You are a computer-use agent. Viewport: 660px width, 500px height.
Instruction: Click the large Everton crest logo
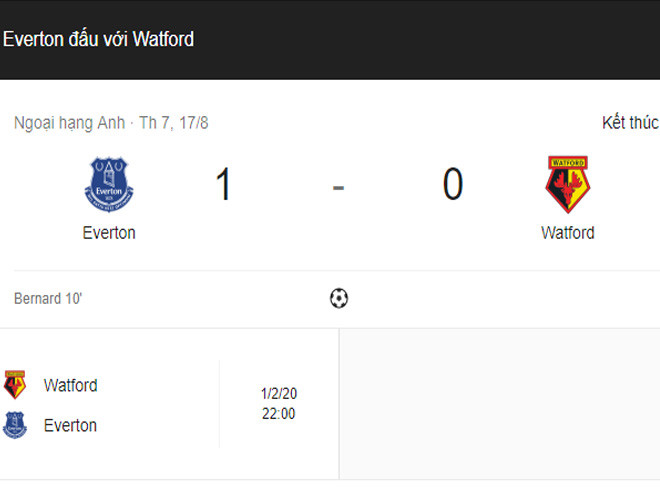[x=109, y=184]
